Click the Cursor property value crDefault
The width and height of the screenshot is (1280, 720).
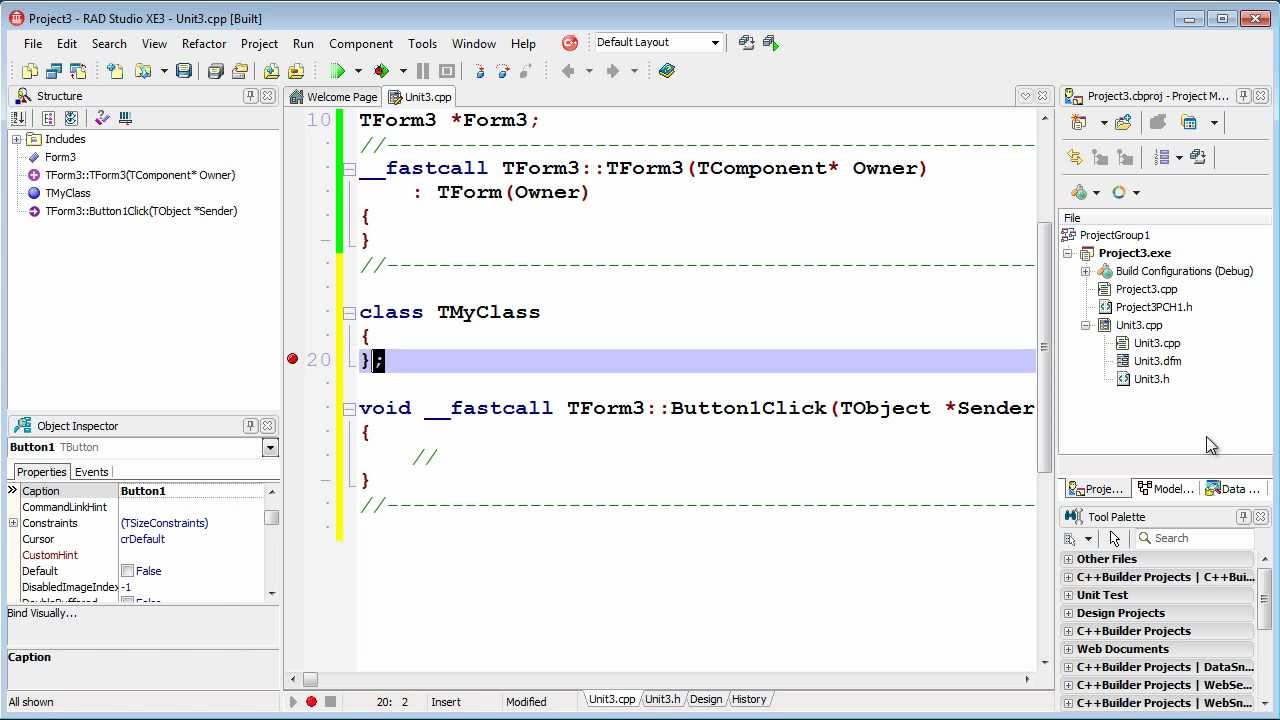pyautogui.click(x=190, y=539)
